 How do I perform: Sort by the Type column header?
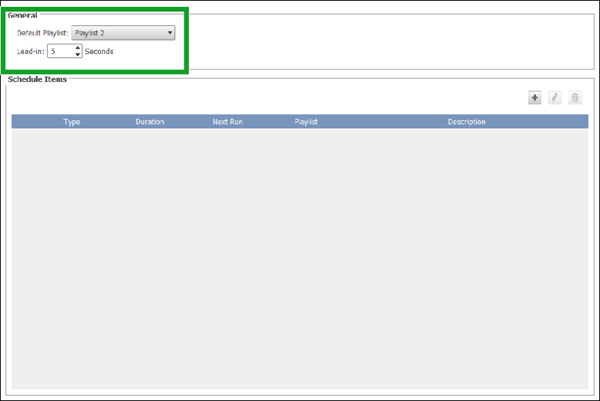point(72,122)
